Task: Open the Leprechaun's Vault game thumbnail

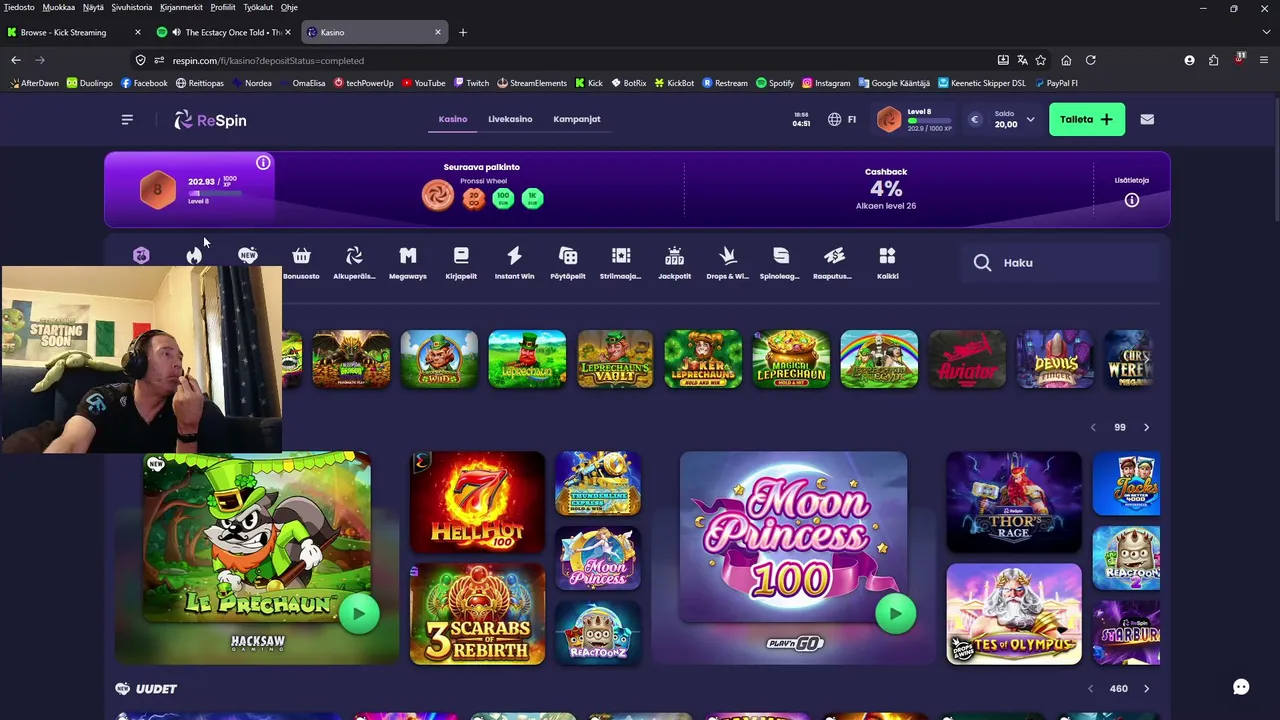Action: 615,359
